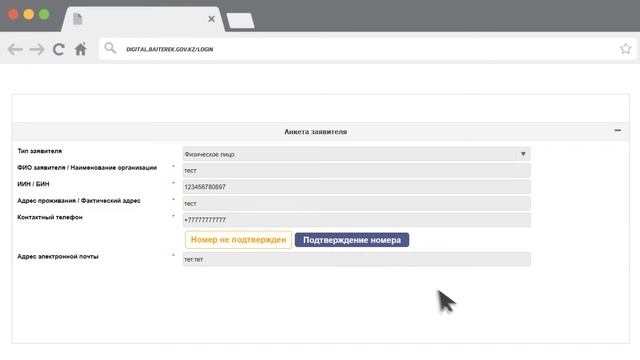Reload the page with the refresh icon

point(58,49)
